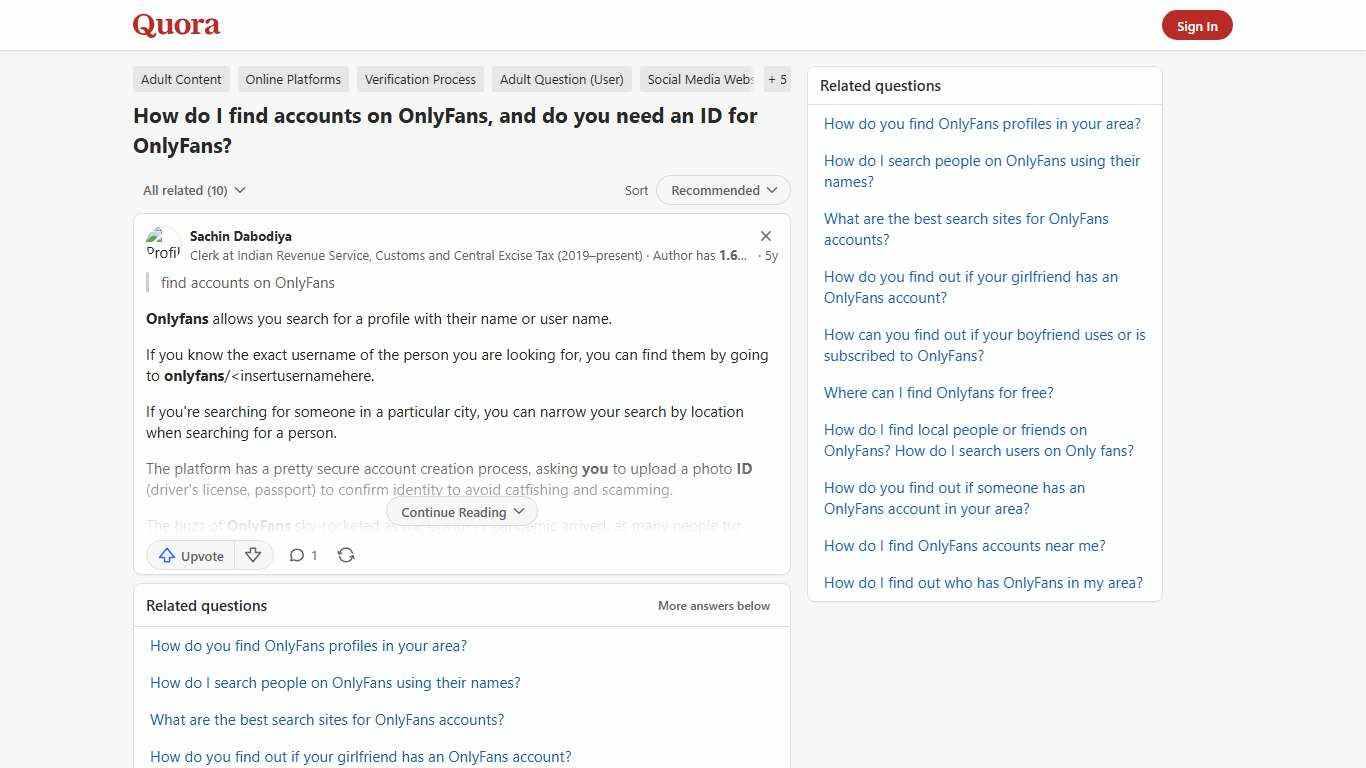Upvote Sachin Dabodiya's answer
The height and width of the screenshot is (768, 1366).
190,555
